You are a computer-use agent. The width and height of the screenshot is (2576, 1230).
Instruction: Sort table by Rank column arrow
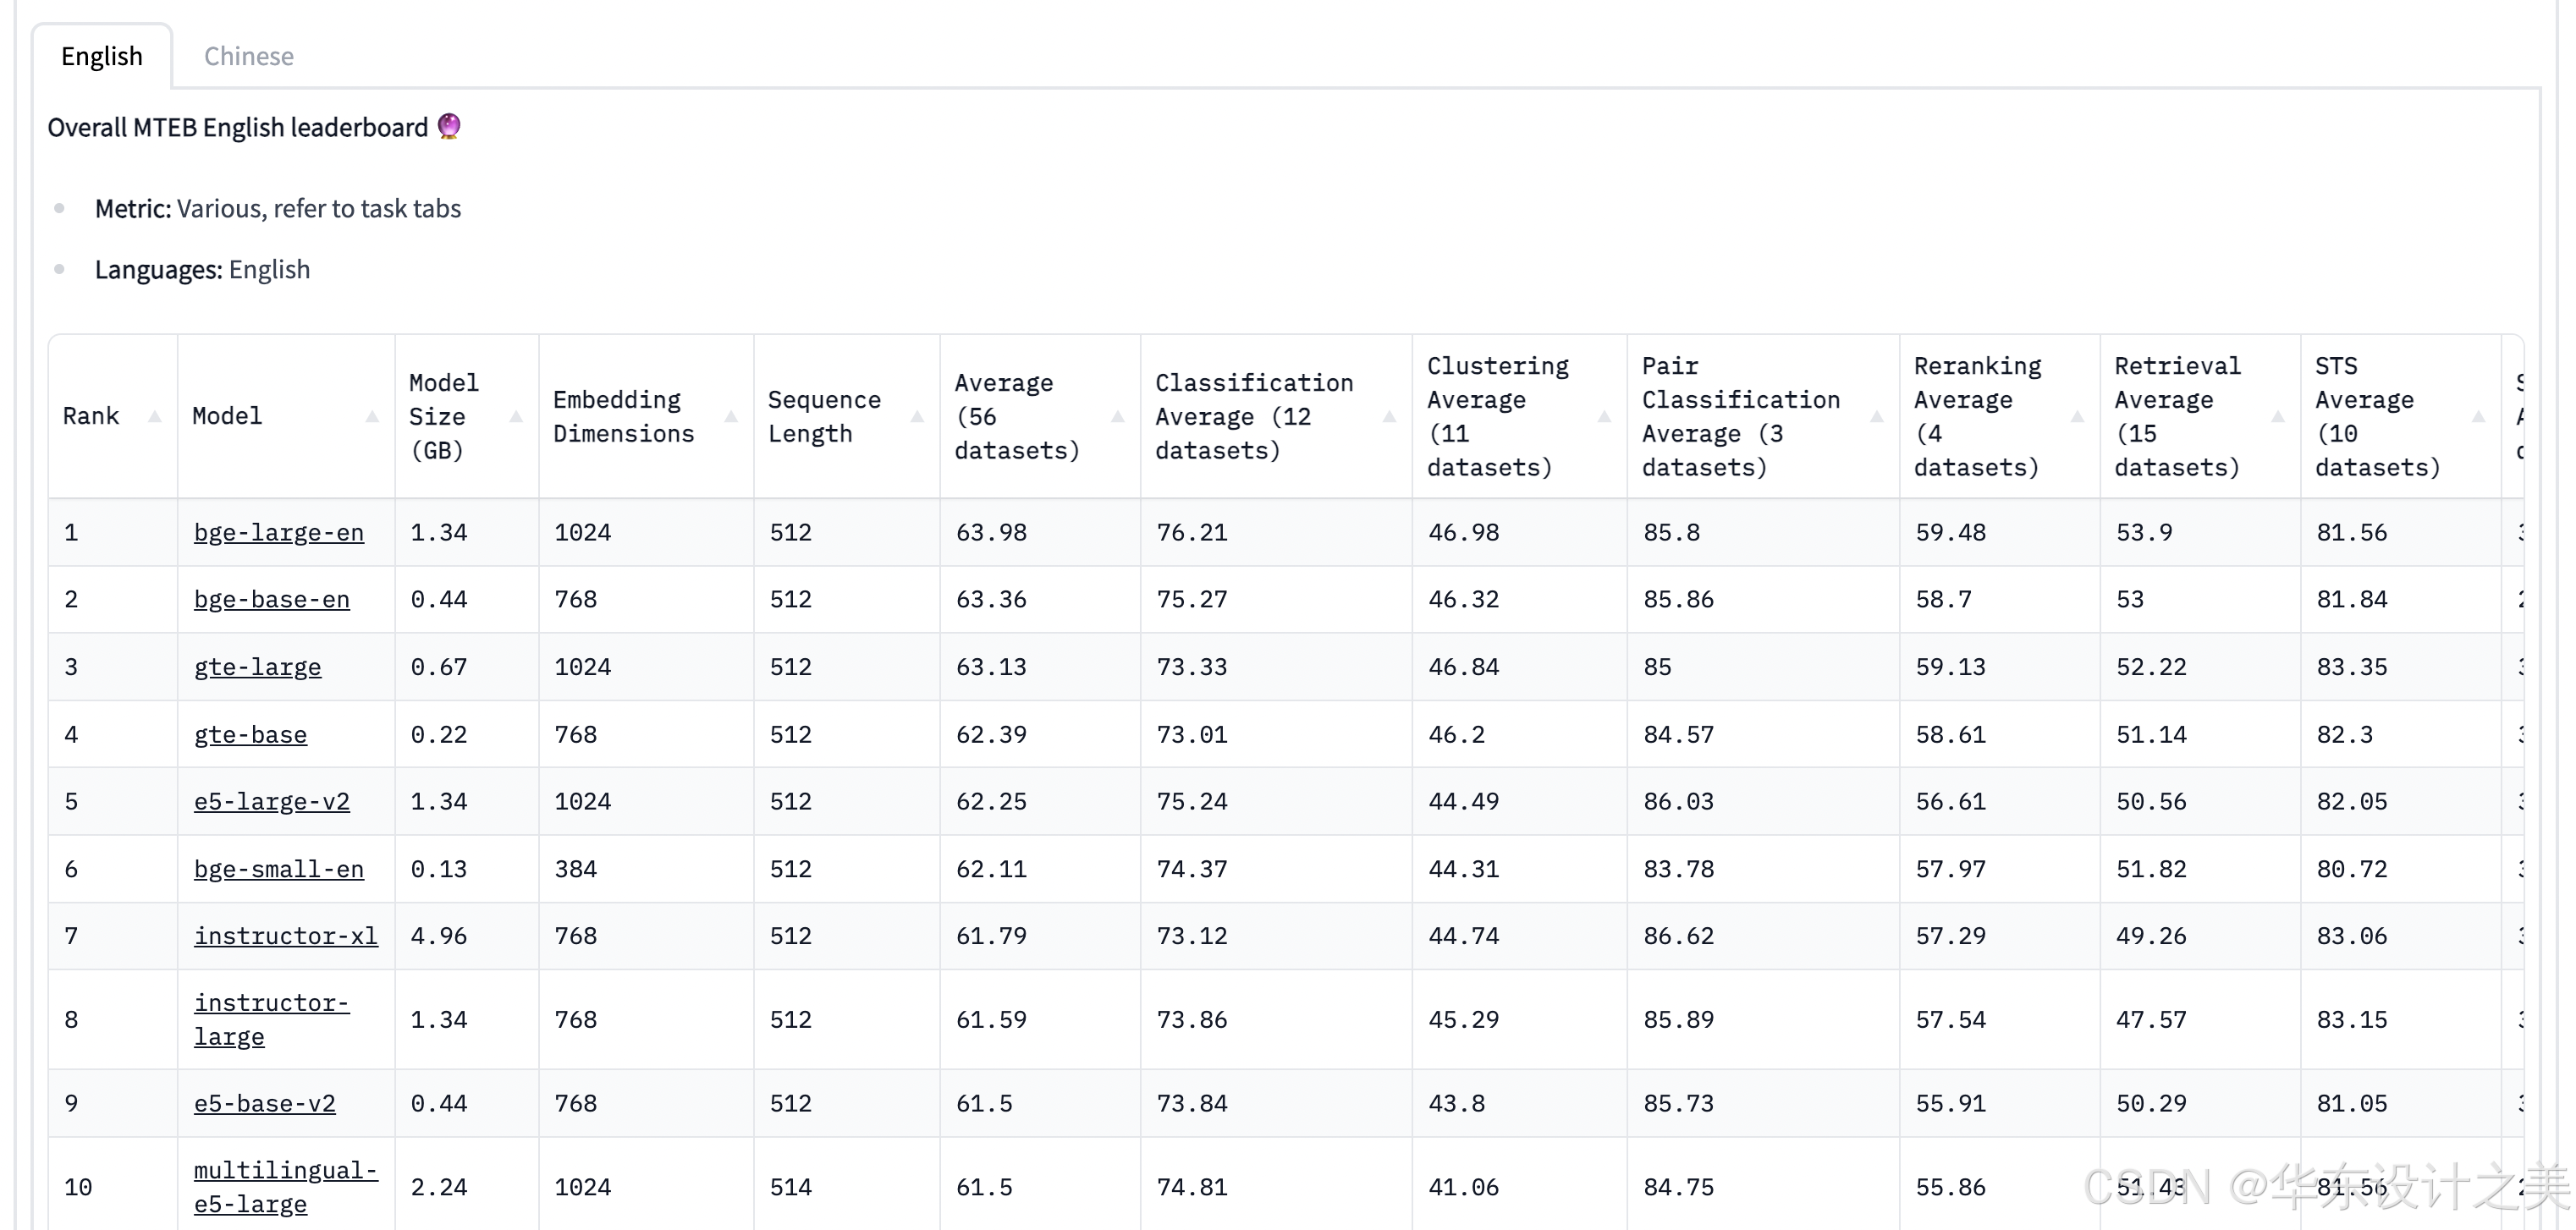pyautogui.click(x=154, y=416)
